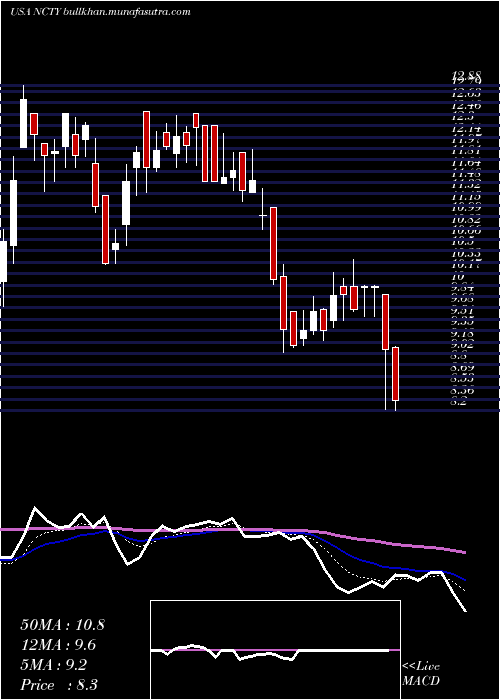Select the 5MA : 9.2 readout
This screenshot has width=500, height=700.
click(54, 665)
